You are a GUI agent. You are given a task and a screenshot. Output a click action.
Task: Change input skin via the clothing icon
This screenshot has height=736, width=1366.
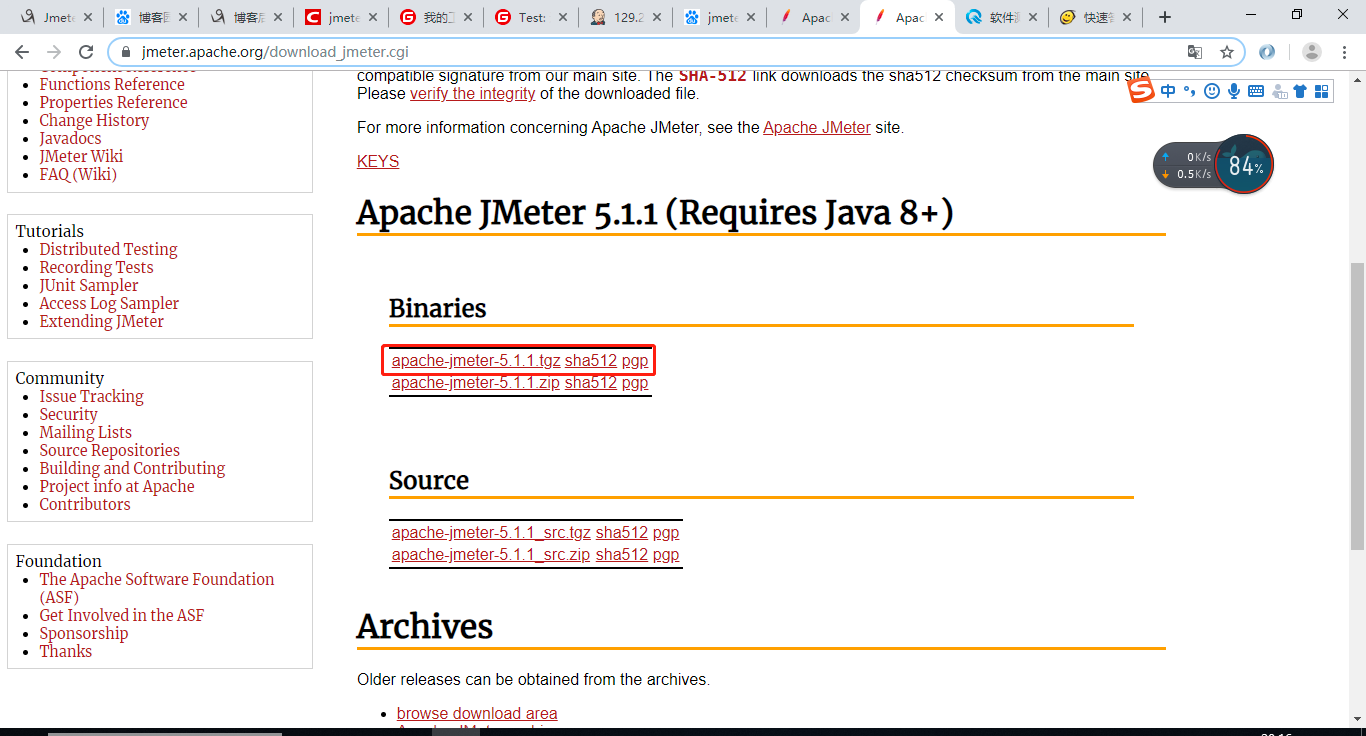pos(1300,90)
